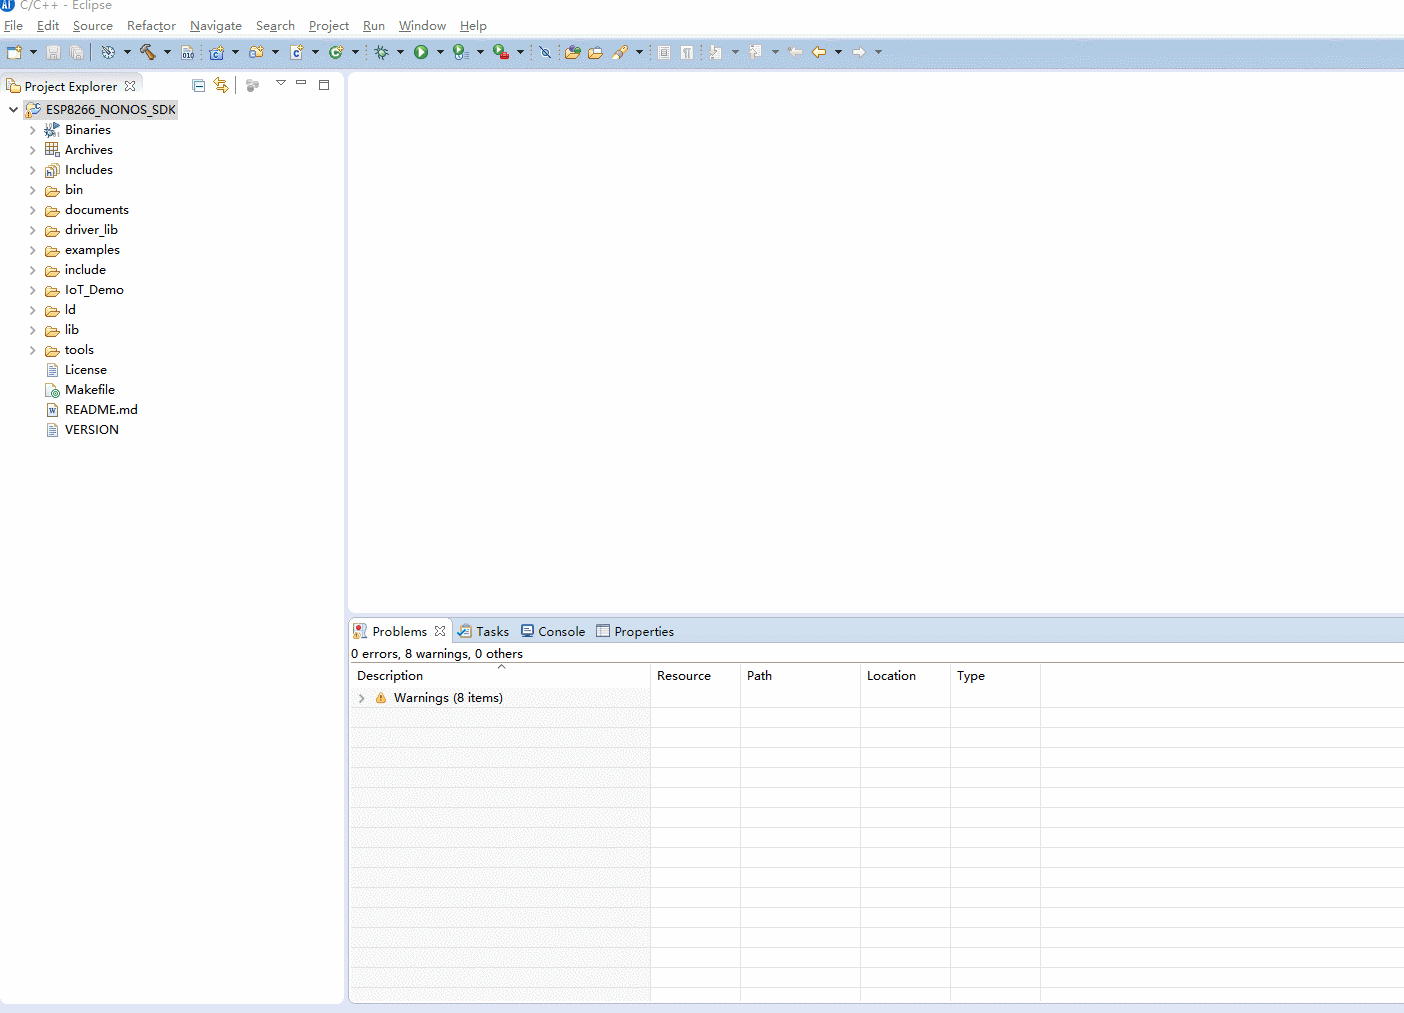Toggle Link with Editor in Project Explorer
Viewport: 1404px width, 1013px height.
pyautogui.click(x=221, y=86)
